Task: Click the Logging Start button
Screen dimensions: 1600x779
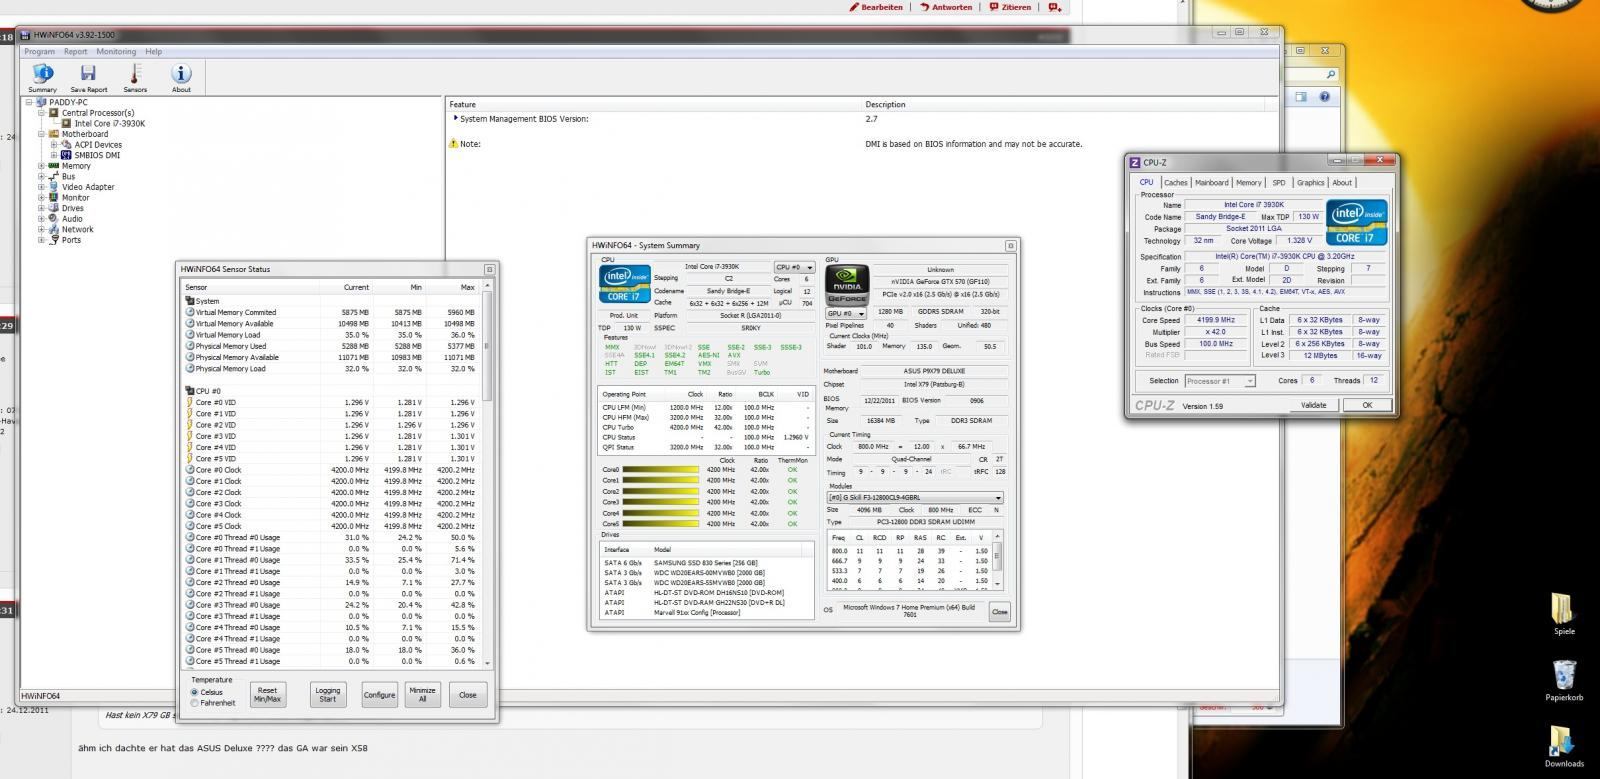Action: point(327,695)
